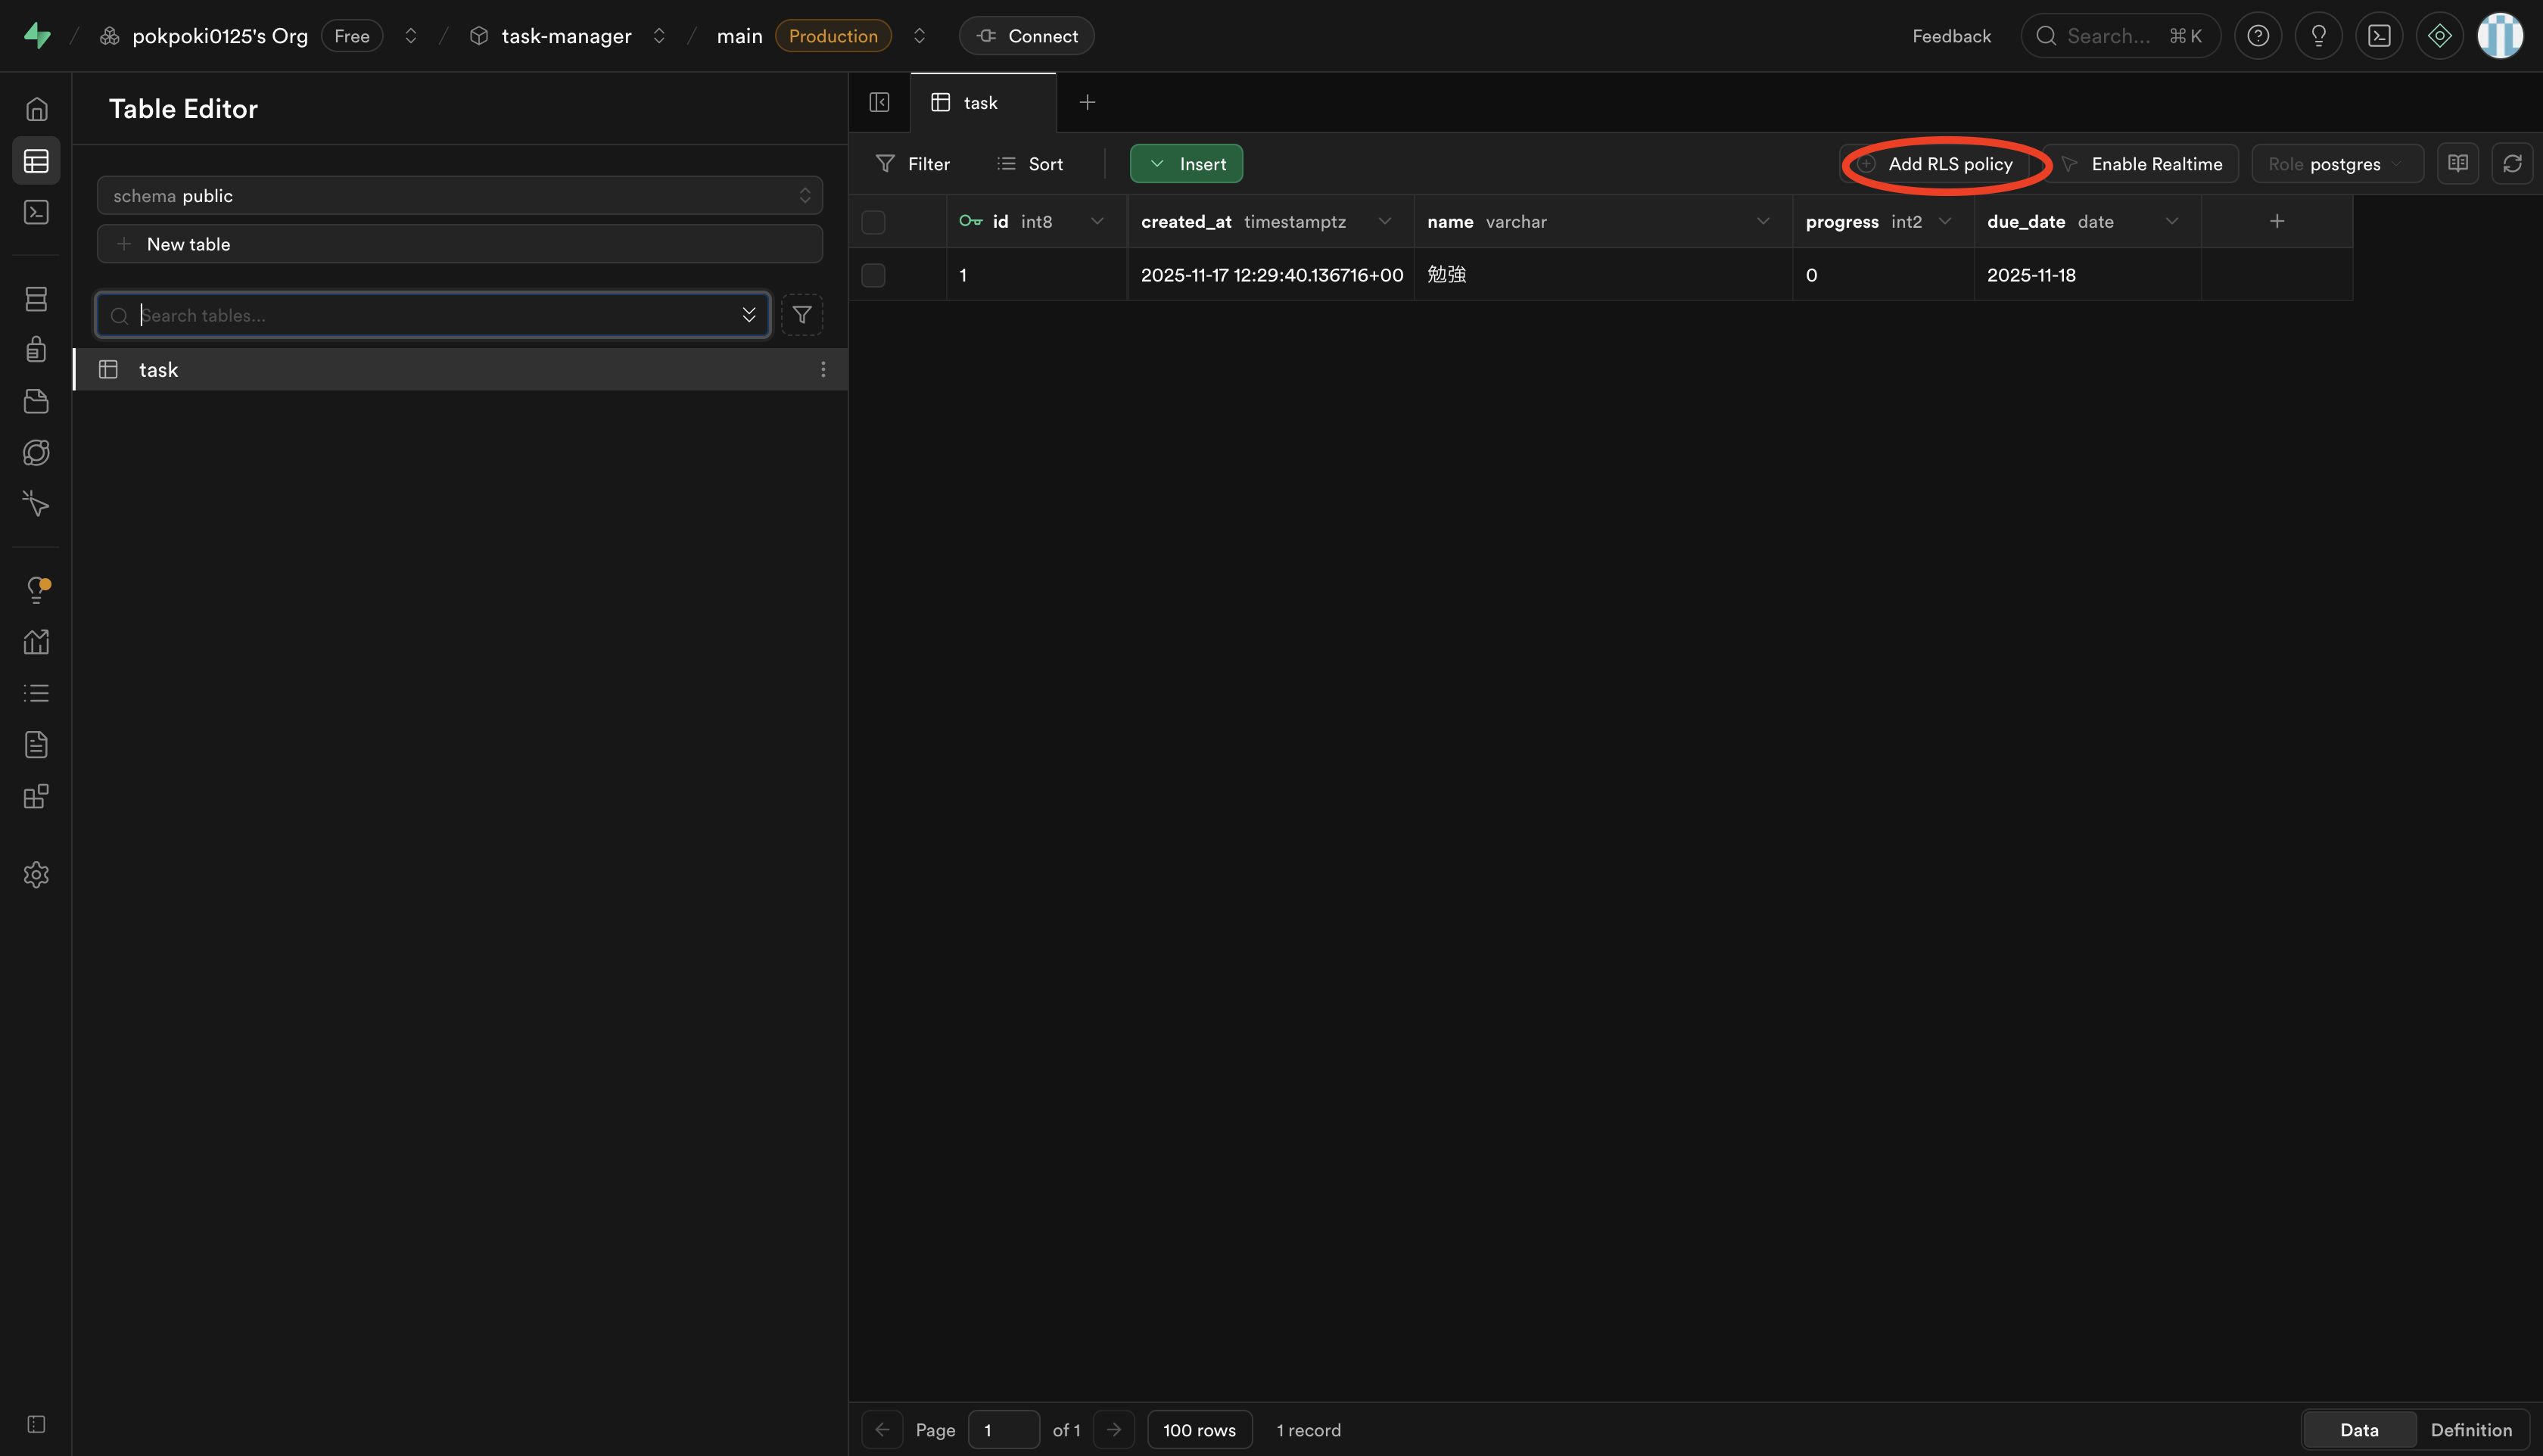Click the Add RLS policy button
The width and height of the screenshot is (2543, 1456).
click(x=1937, y=164)
